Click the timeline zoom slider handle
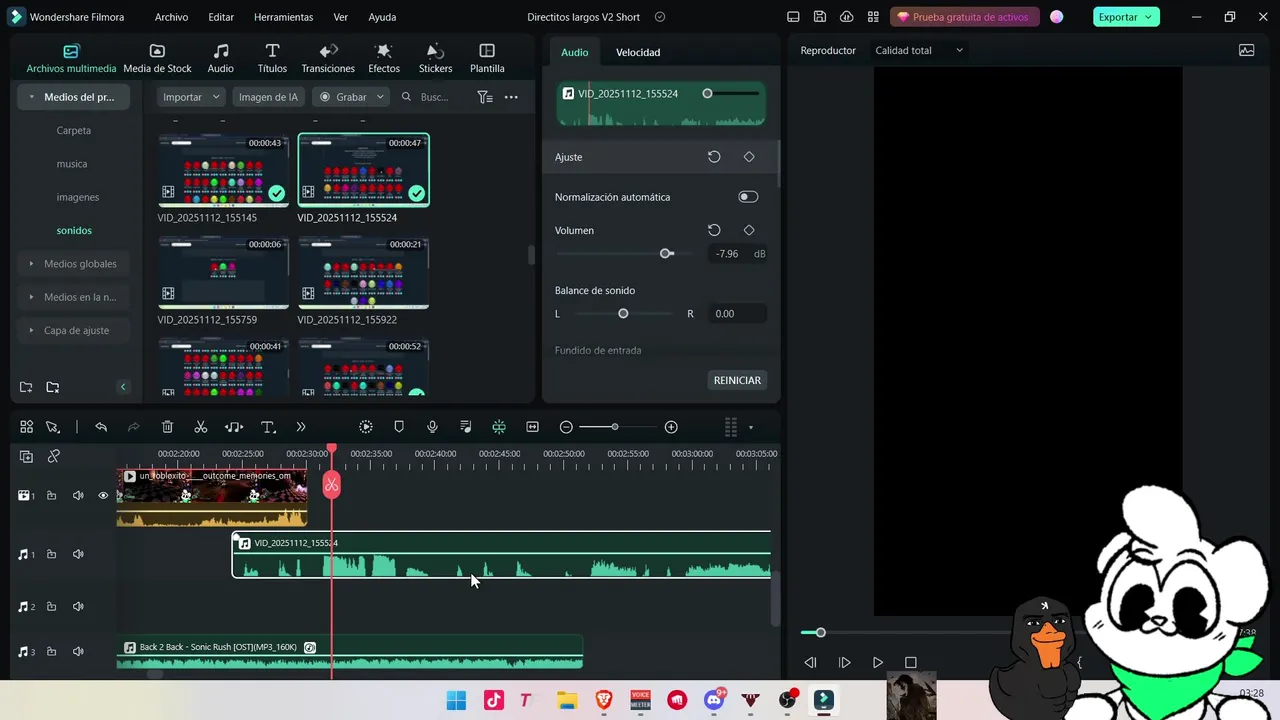 pyautogui.click(x=615, y=427)
